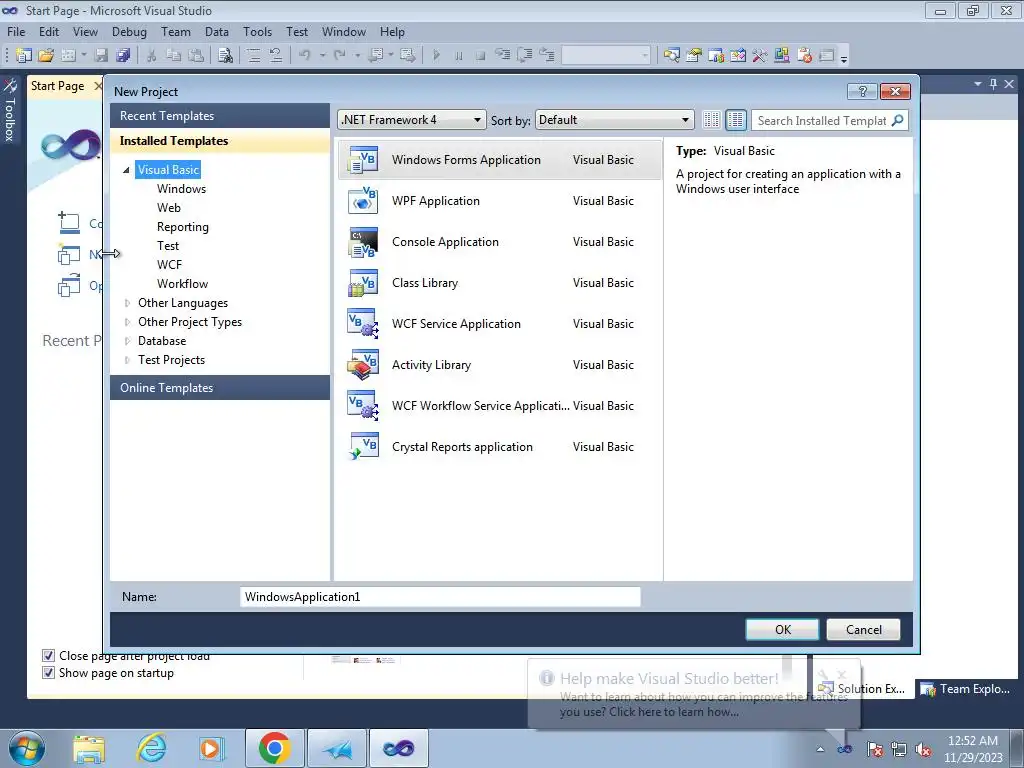Open Internet Explorer from the taskbar

coord(152,748)
